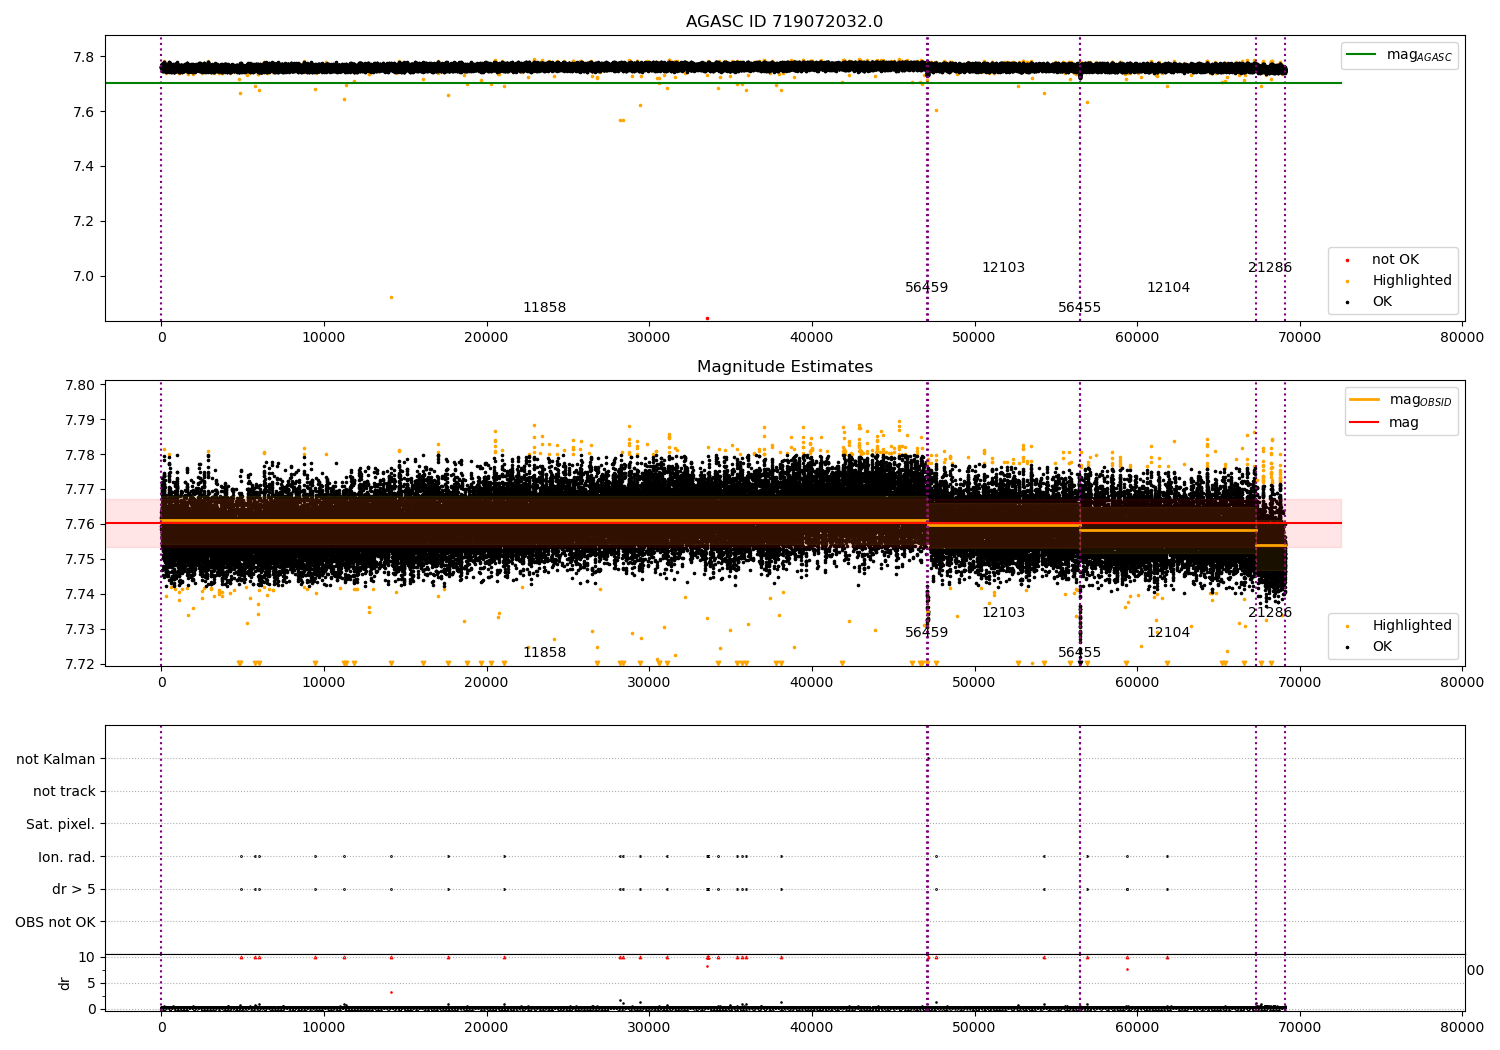1500x1050 pixels.
Task: Click the '7.4' y-tick in top plot
Action: [86, 167]
